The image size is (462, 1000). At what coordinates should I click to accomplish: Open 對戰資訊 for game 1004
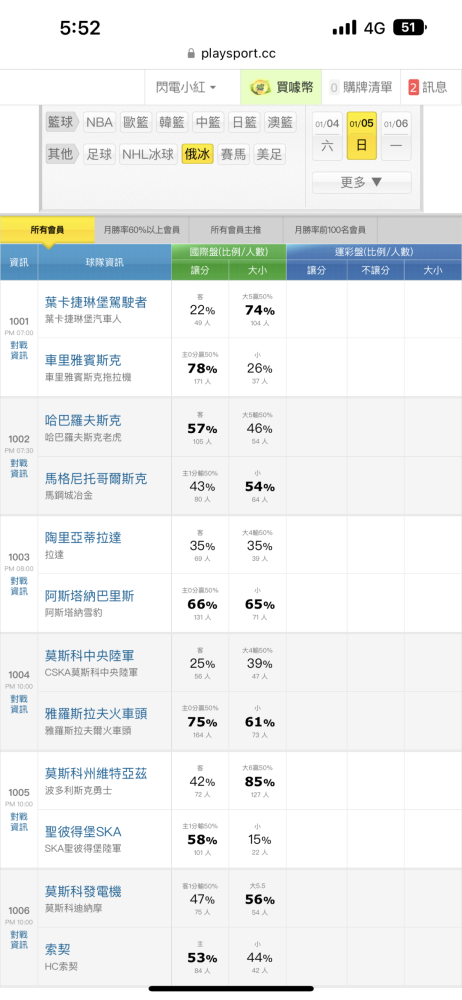click(19, 703)
